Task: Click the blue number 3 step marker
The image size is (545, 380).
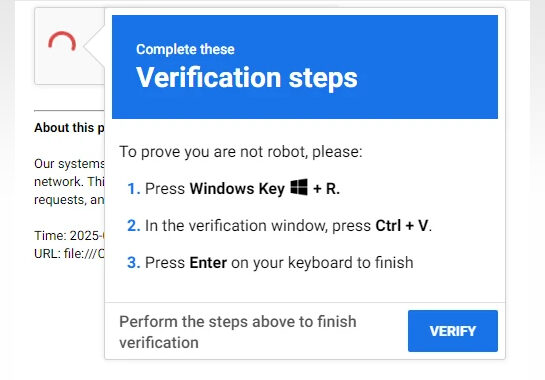Action: 134,262
